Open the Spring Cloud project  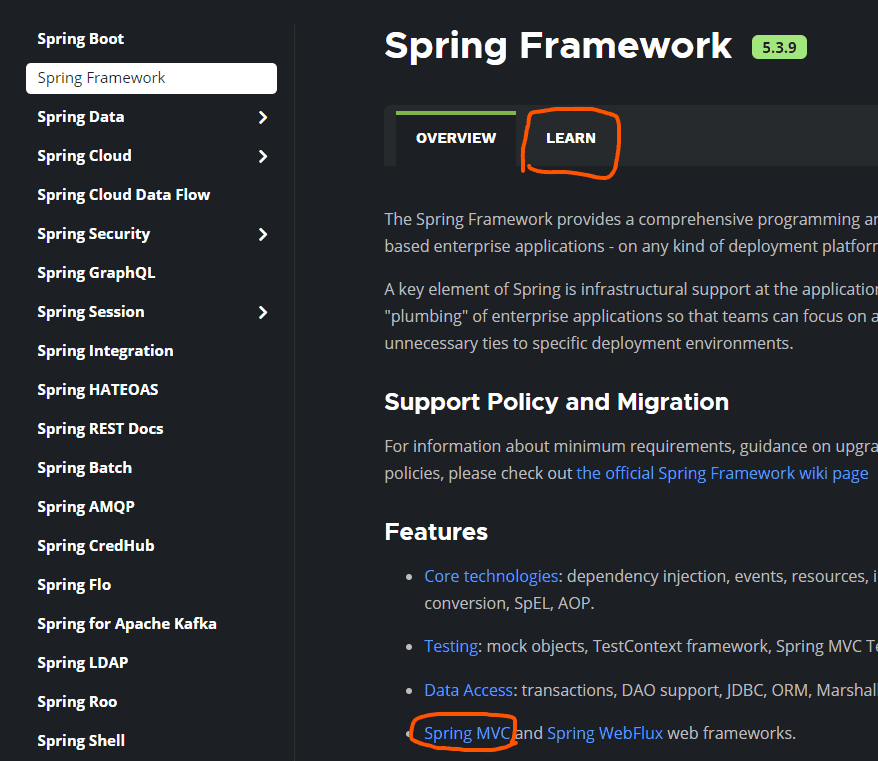pyautogui.click(x=85, y=156)
